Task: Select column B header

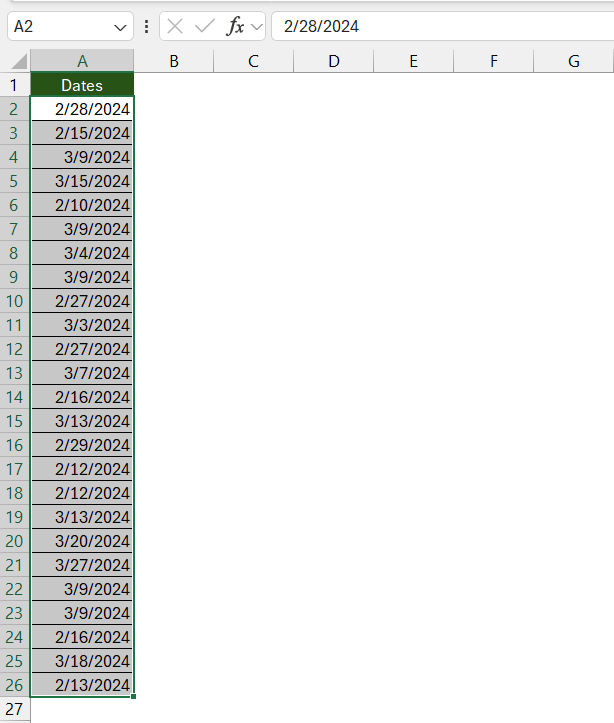Action: [x=174, y=61]
